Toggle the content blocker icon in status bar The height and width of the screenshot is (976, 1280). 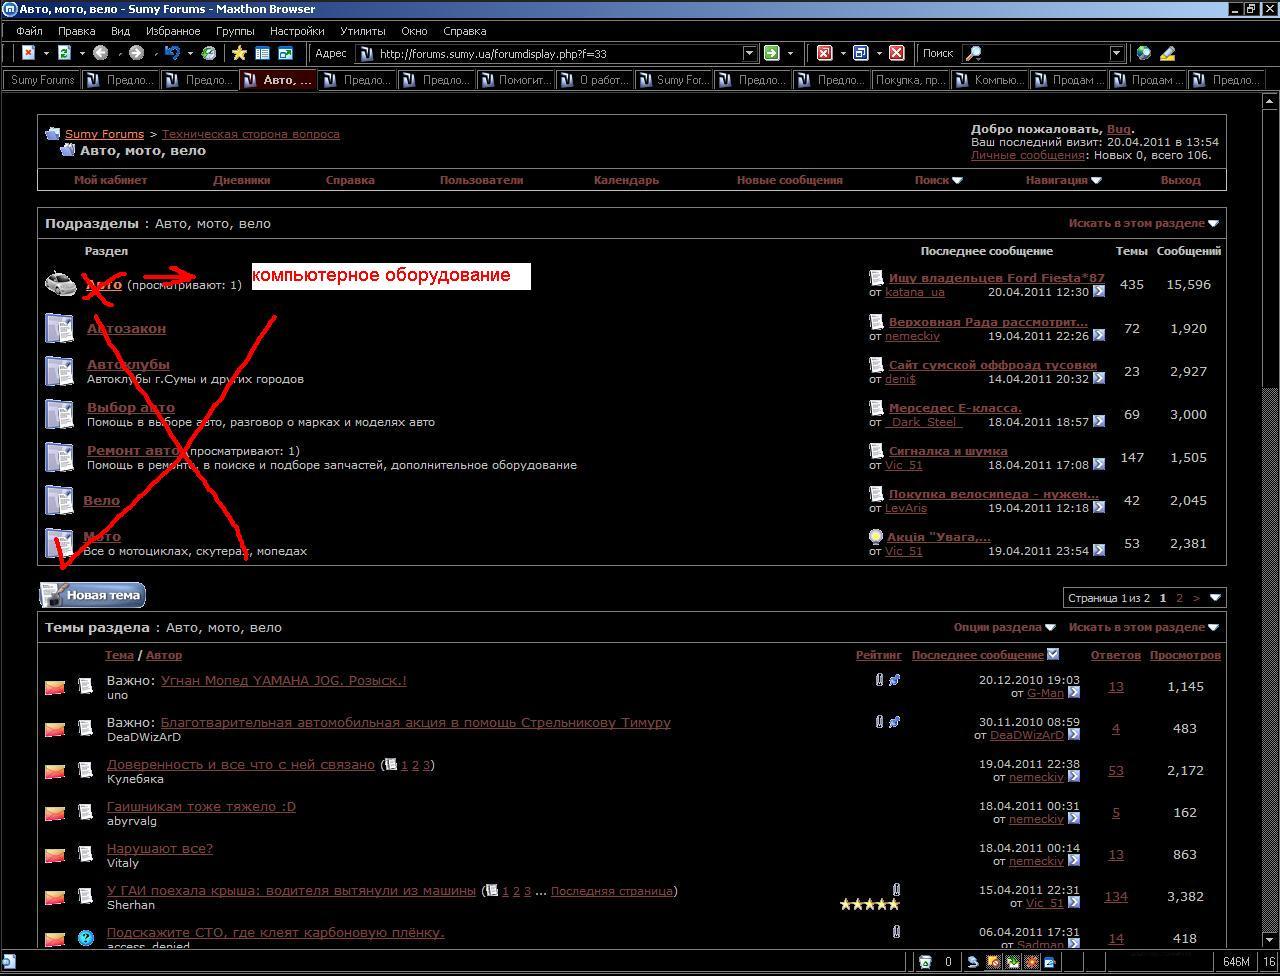[993, 962]
